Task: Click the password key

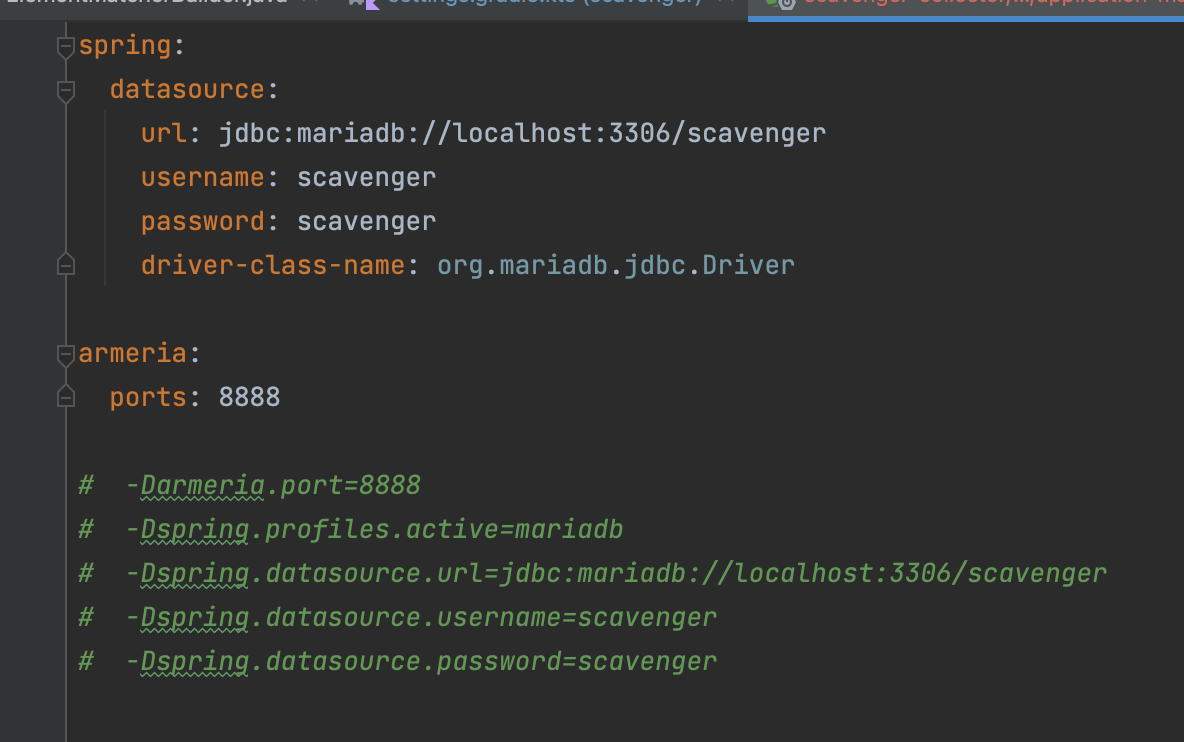Action: coord(203,222)
